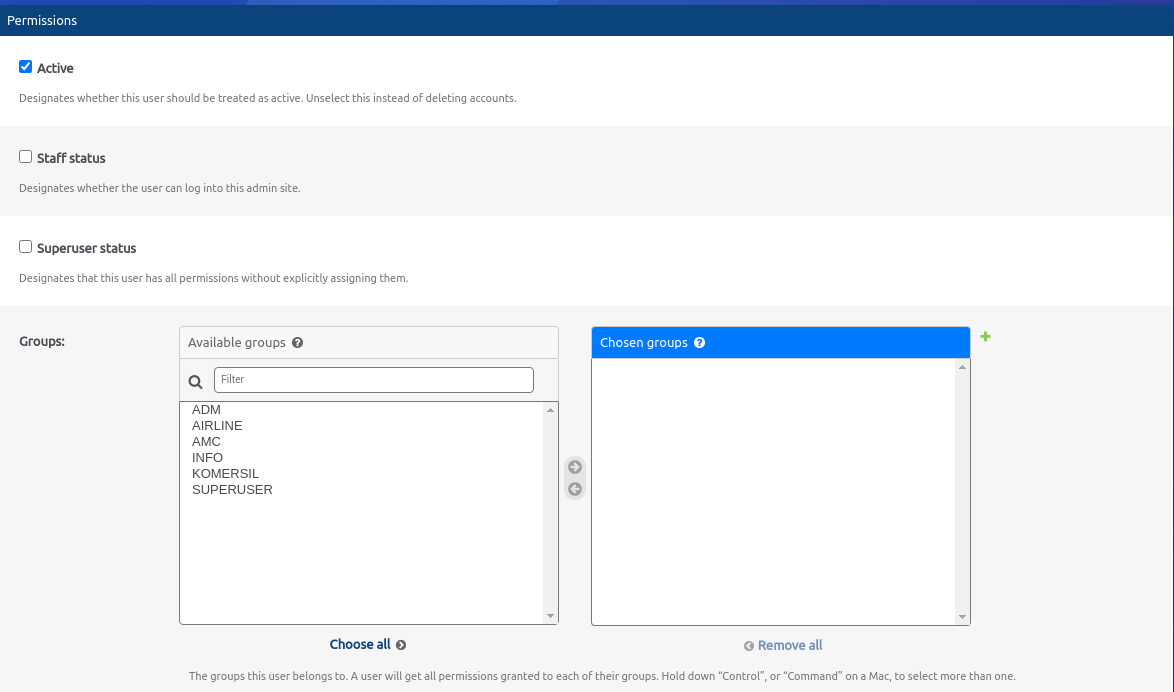Pick the AMC group from list

[206, 442]
